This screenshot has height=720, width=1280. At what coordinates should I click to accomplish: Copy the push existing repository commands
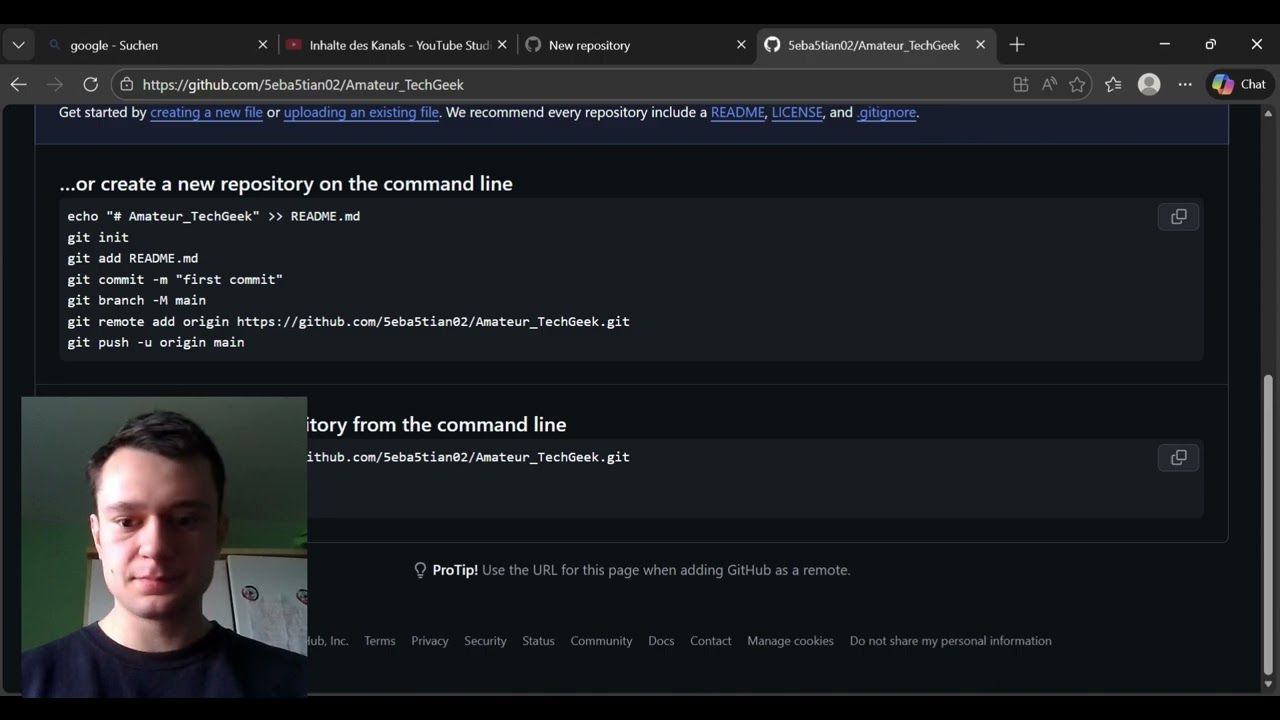pos(1178,458)
